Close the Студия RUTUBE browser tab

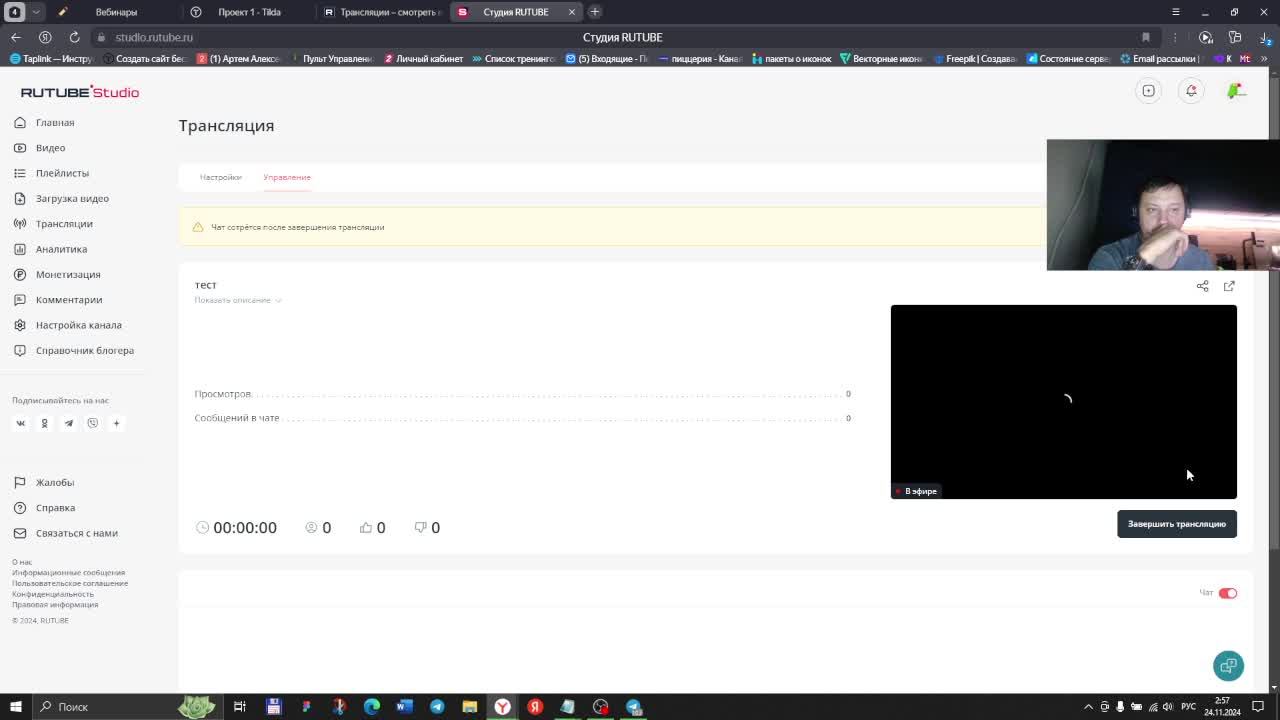[x=572, y=12]
